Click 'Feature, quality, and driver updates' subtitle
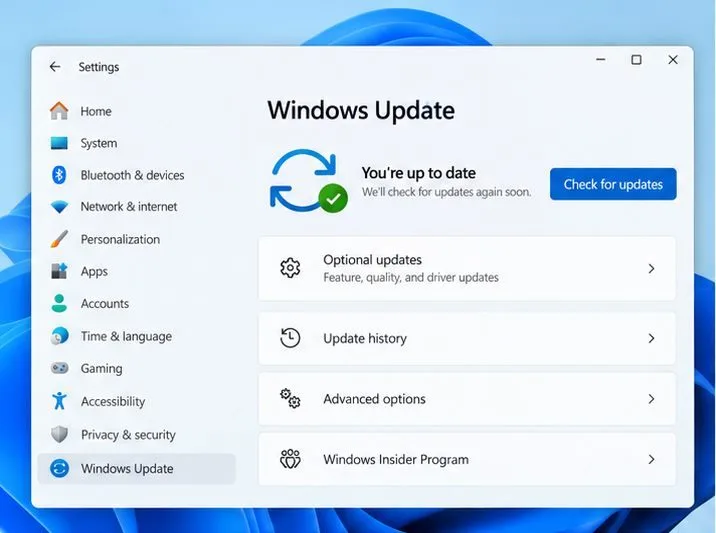Image resolution: width=716 pixels, height=533 pixels. 411,278
